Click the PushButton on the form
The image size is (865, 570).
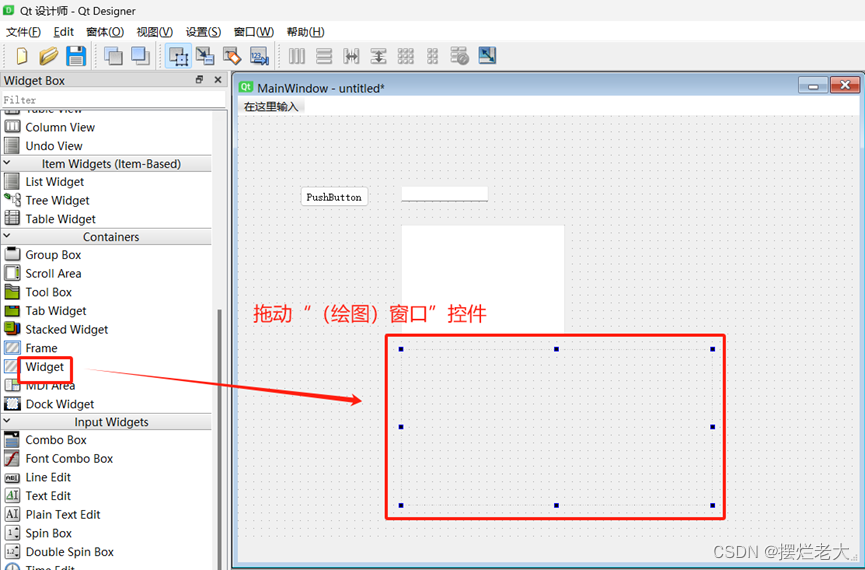click(334, 197)
